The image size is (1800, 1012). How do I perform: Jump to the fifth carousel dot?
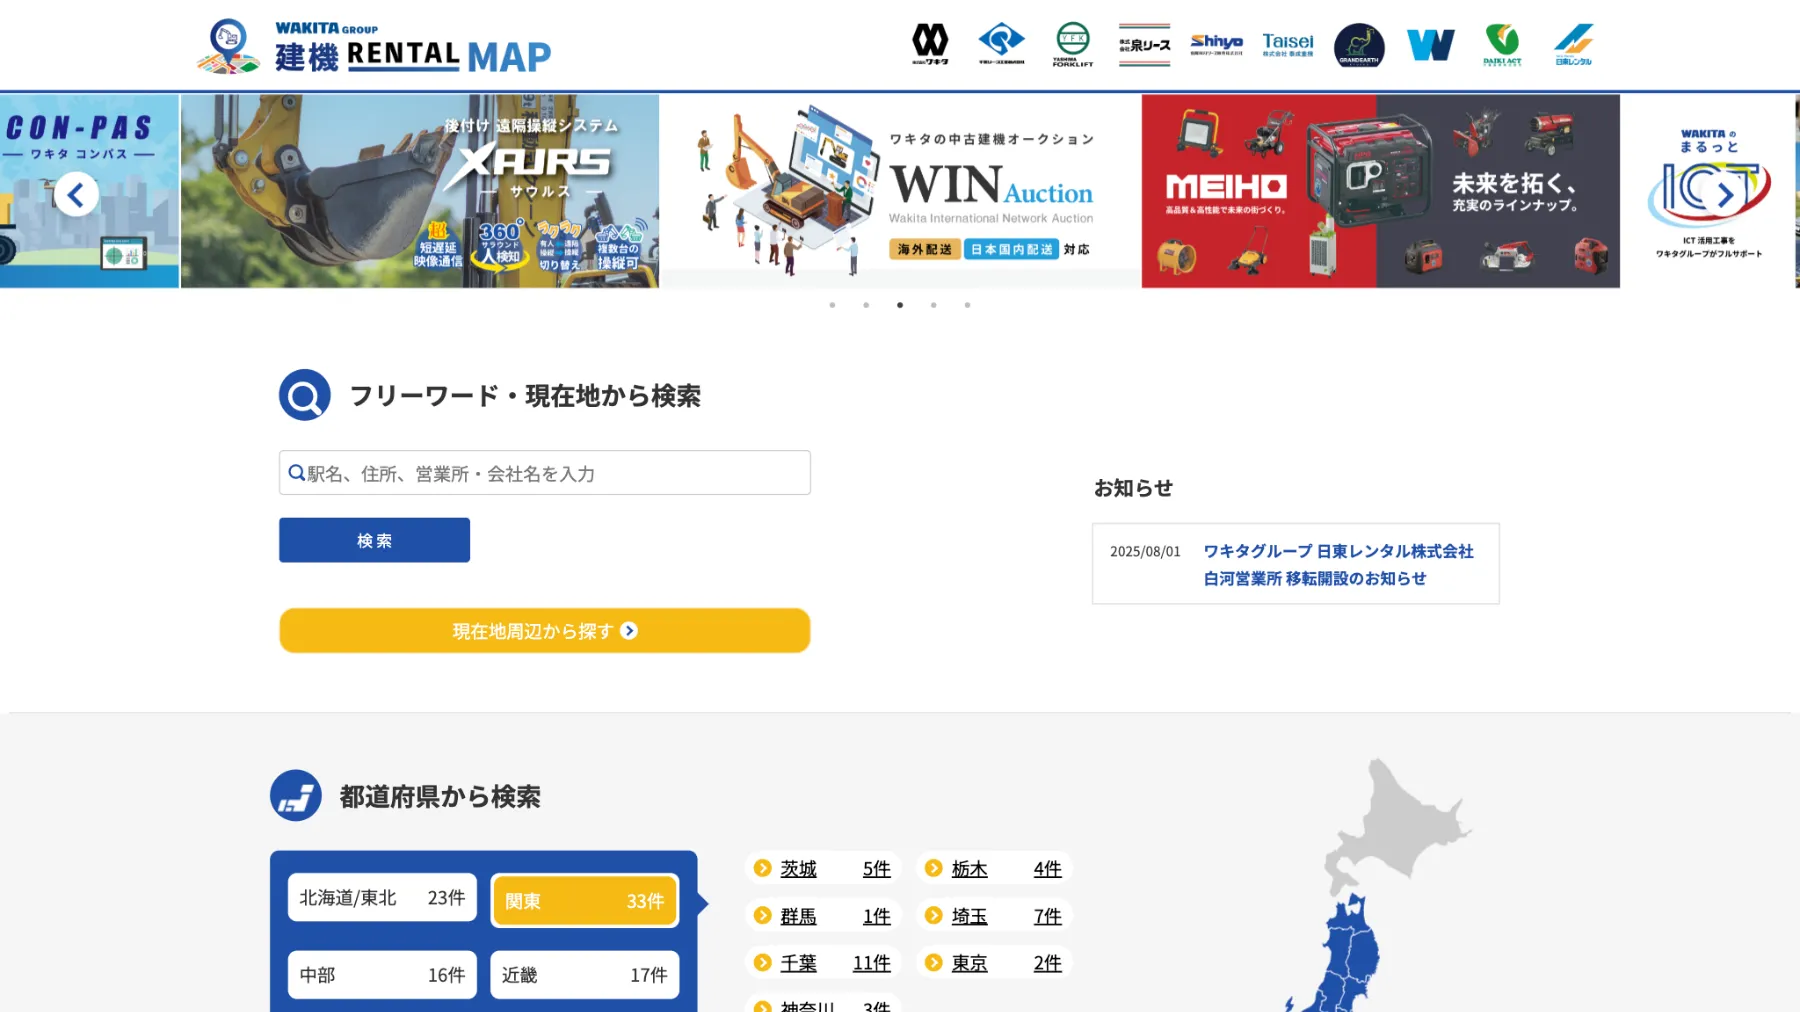[x=967, y=305]
